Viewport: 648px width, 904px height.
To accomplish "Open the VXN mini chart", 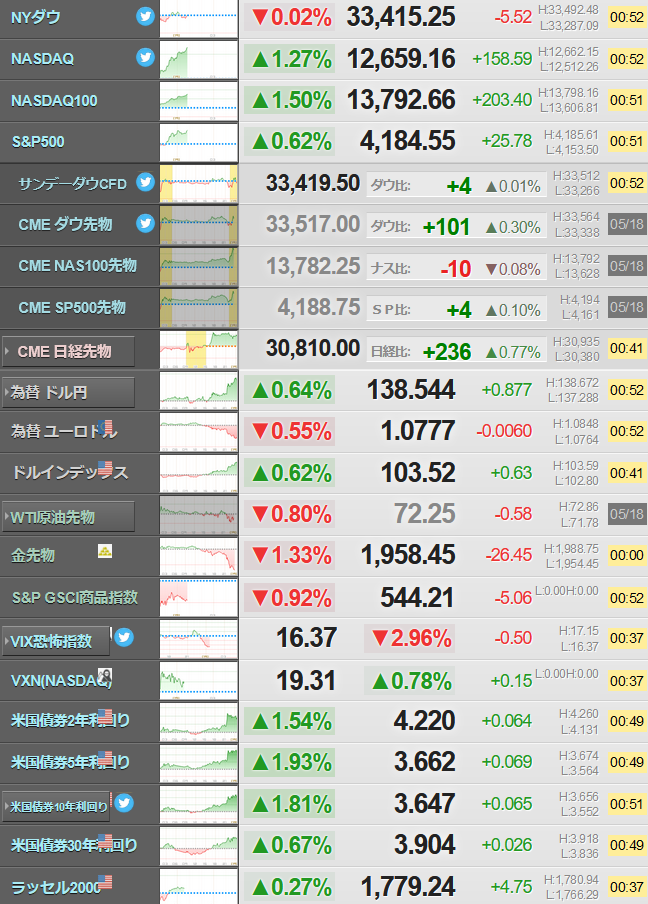I will [198, 681].
